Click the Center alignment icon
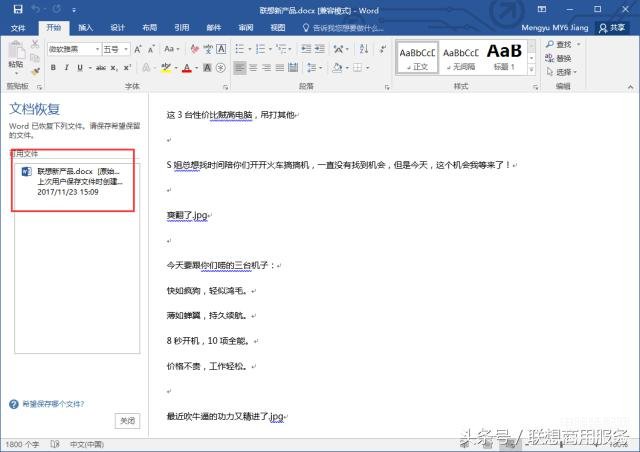This screenshot has height=452, width=640. click(253, 68)
